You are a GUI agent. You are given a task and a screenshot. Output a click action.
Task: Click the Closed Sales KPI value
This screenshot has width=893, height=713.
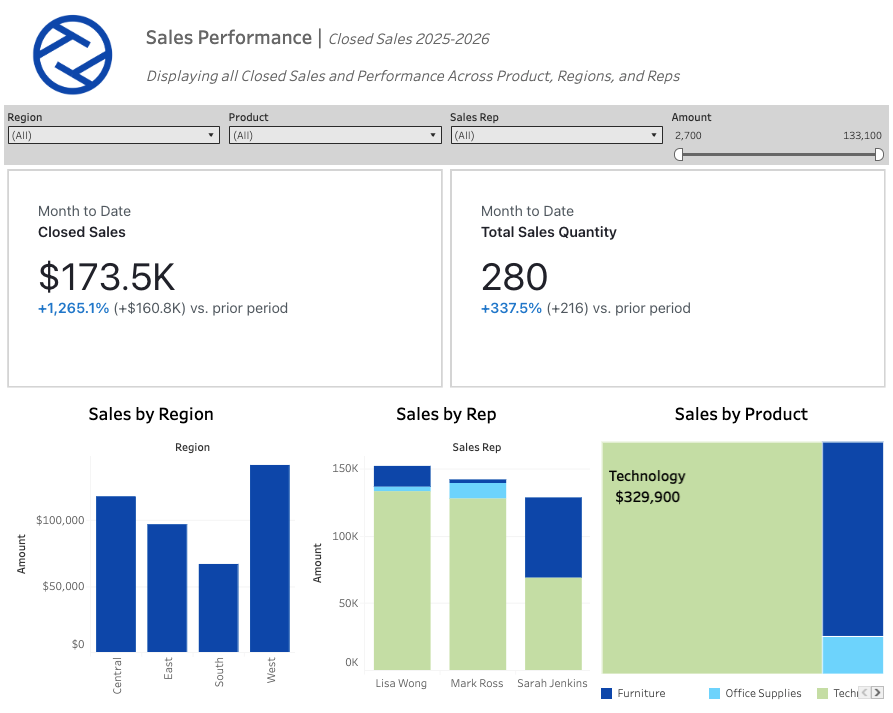pyautogui.click(x=107, y=276)
